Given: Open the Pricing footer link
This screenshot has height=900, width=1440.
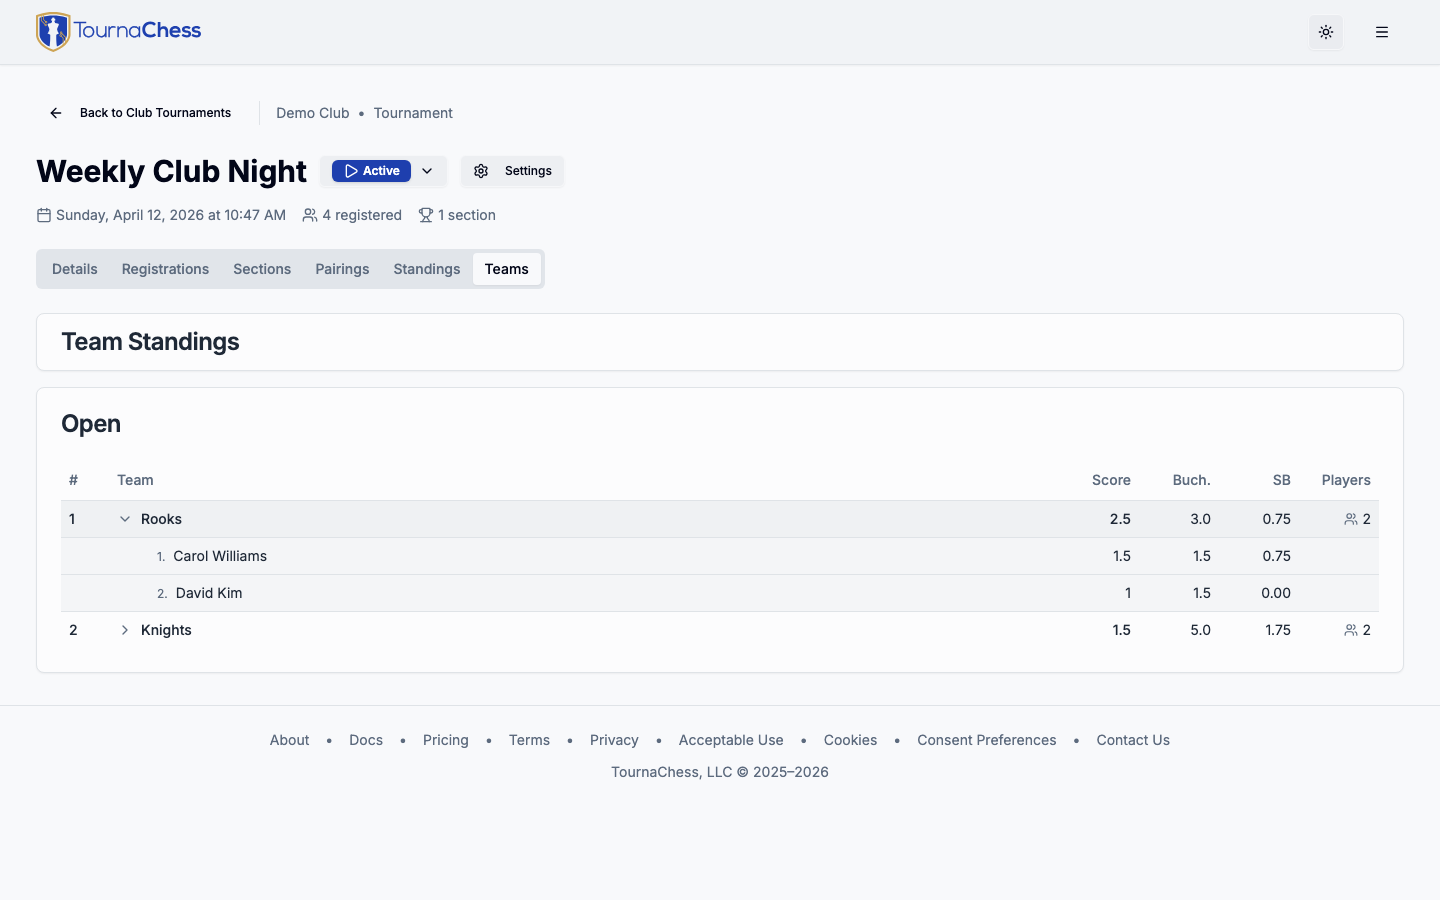Looking at the screenshot, I should [x=446, y=740].
